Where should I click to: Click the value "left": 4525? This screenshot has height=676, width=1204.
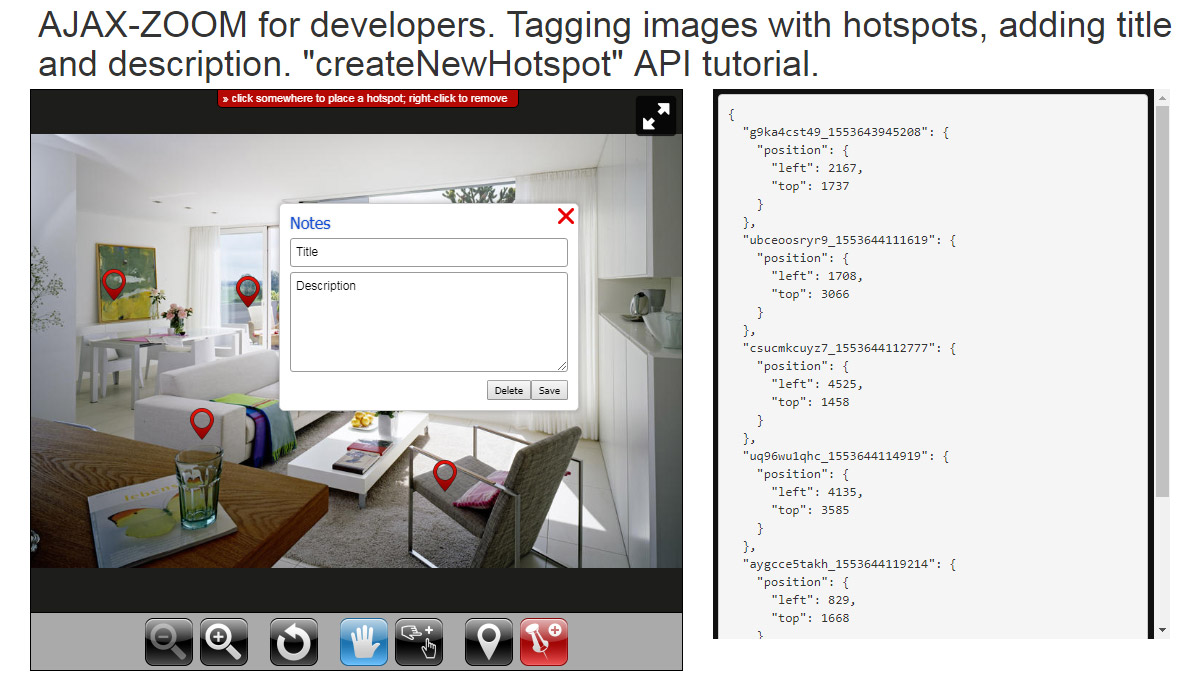817,384
